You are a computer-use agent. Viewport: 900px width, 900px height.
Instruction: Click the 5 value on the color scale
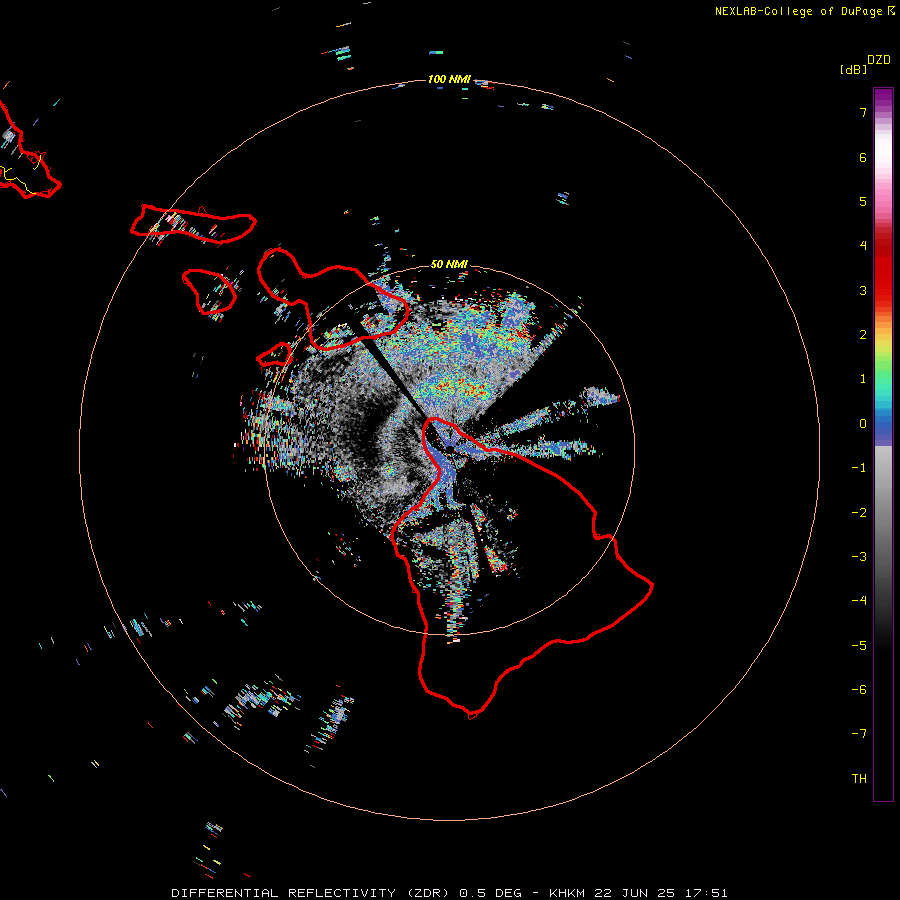(863, 201)
